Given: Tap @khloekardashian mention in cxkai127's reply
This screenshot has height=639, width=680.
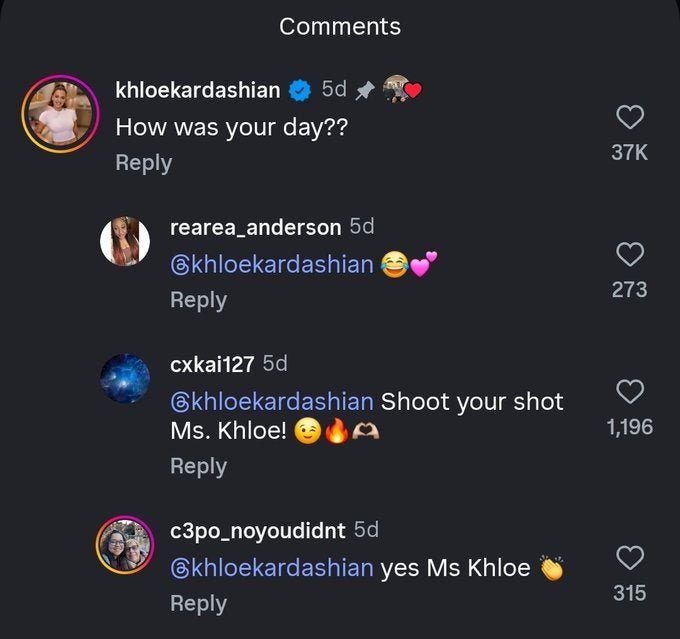Looking at the screenshot, I should (x=273, y=402).
